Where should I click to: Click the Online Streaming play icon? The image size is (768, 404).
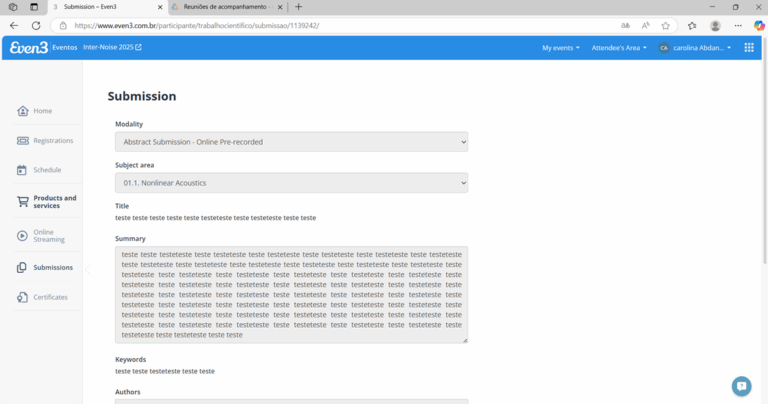[x=23, y=235]
